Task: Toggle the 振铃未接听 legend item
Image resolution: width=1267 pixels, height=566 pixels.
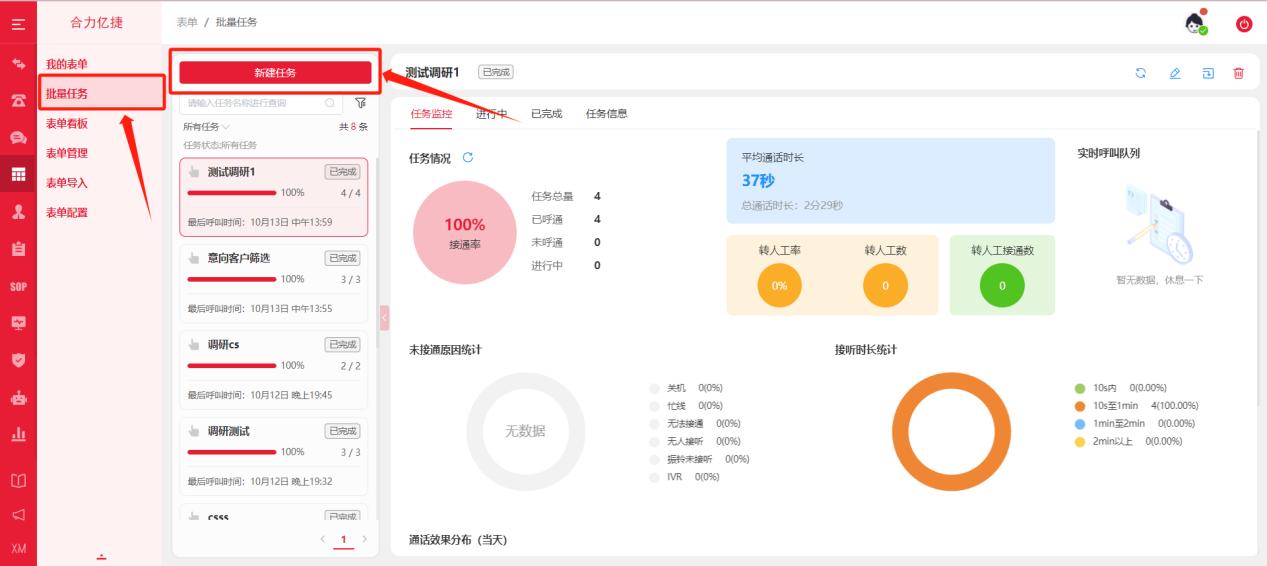Action: 698,459
